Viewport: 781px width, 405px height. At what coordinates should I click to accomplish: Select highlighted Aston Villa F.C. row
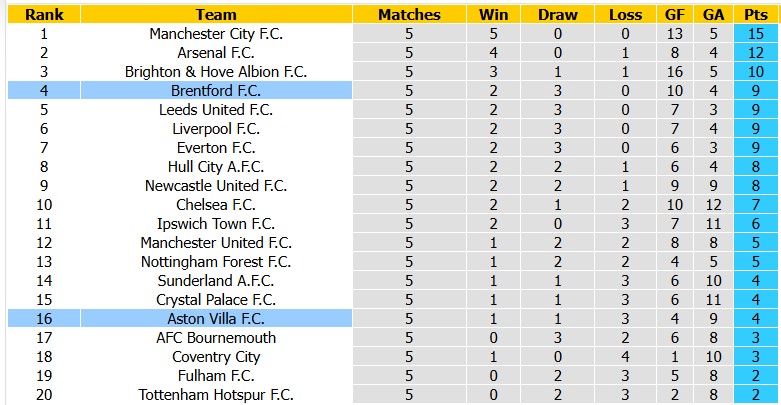[392, 319]
